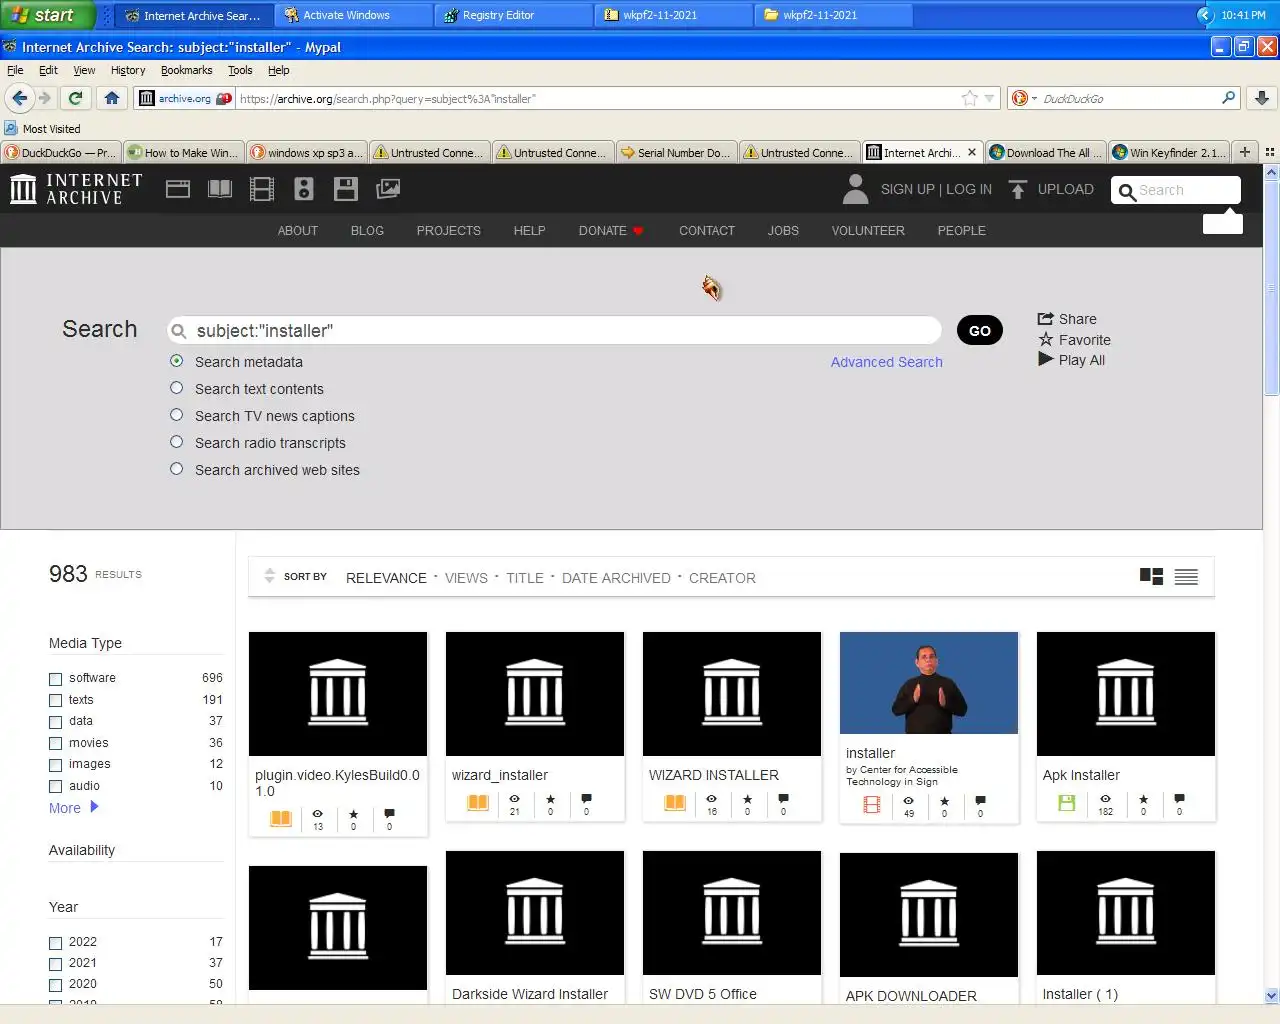
Task: Bookmark this page with the star icon
Action: [x=969, y=98]
